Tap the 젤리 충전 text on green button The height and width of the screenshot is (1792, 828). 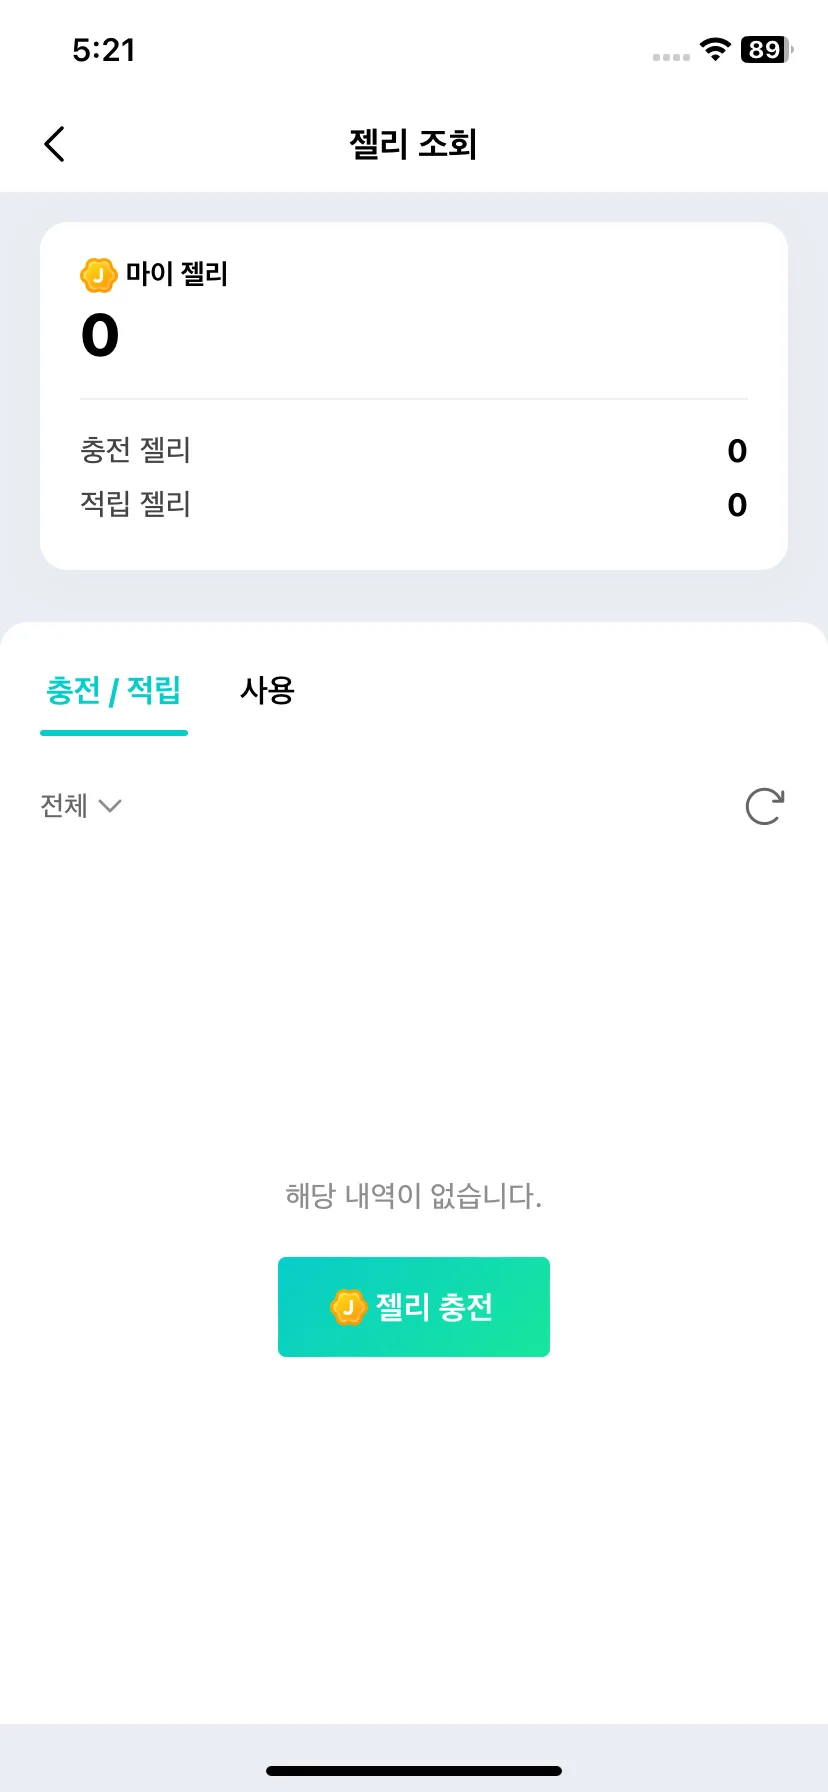click(x=434, y=1307)
